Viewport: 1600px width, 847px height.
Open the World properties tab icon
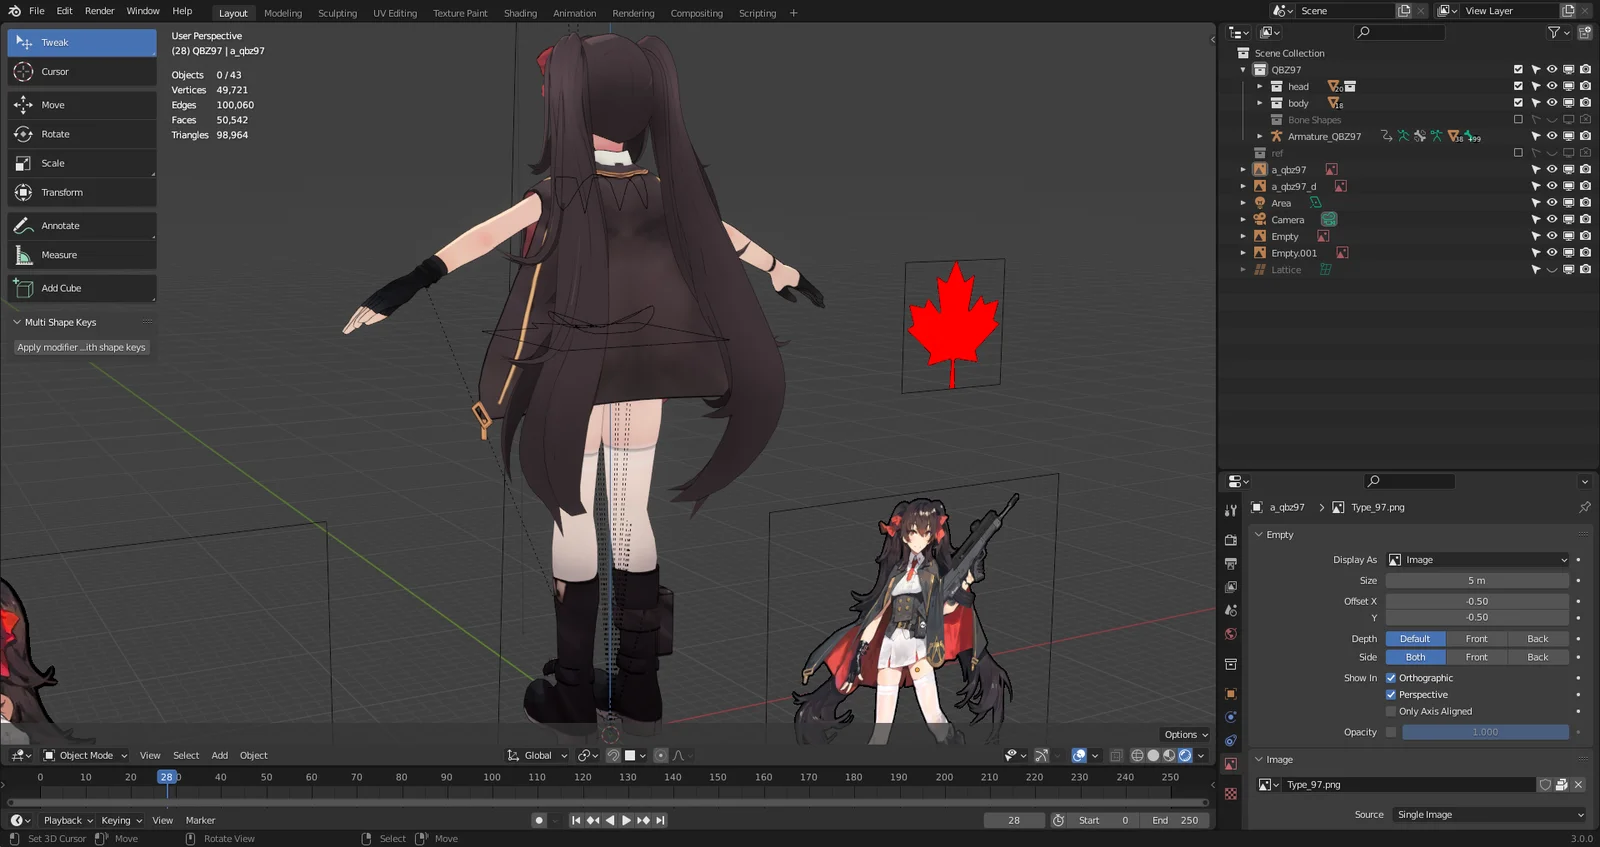pyautogui.click(x=1231, y=634)
